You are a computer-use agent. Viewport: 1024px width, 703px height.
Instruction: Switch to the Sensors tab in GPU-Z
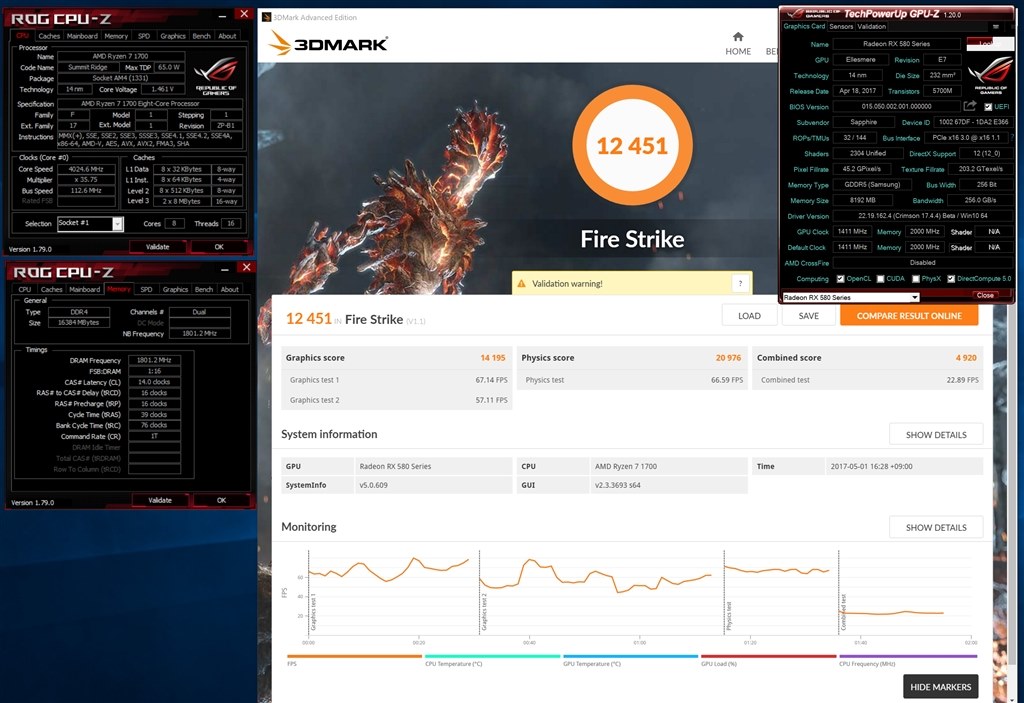[841, 27]
